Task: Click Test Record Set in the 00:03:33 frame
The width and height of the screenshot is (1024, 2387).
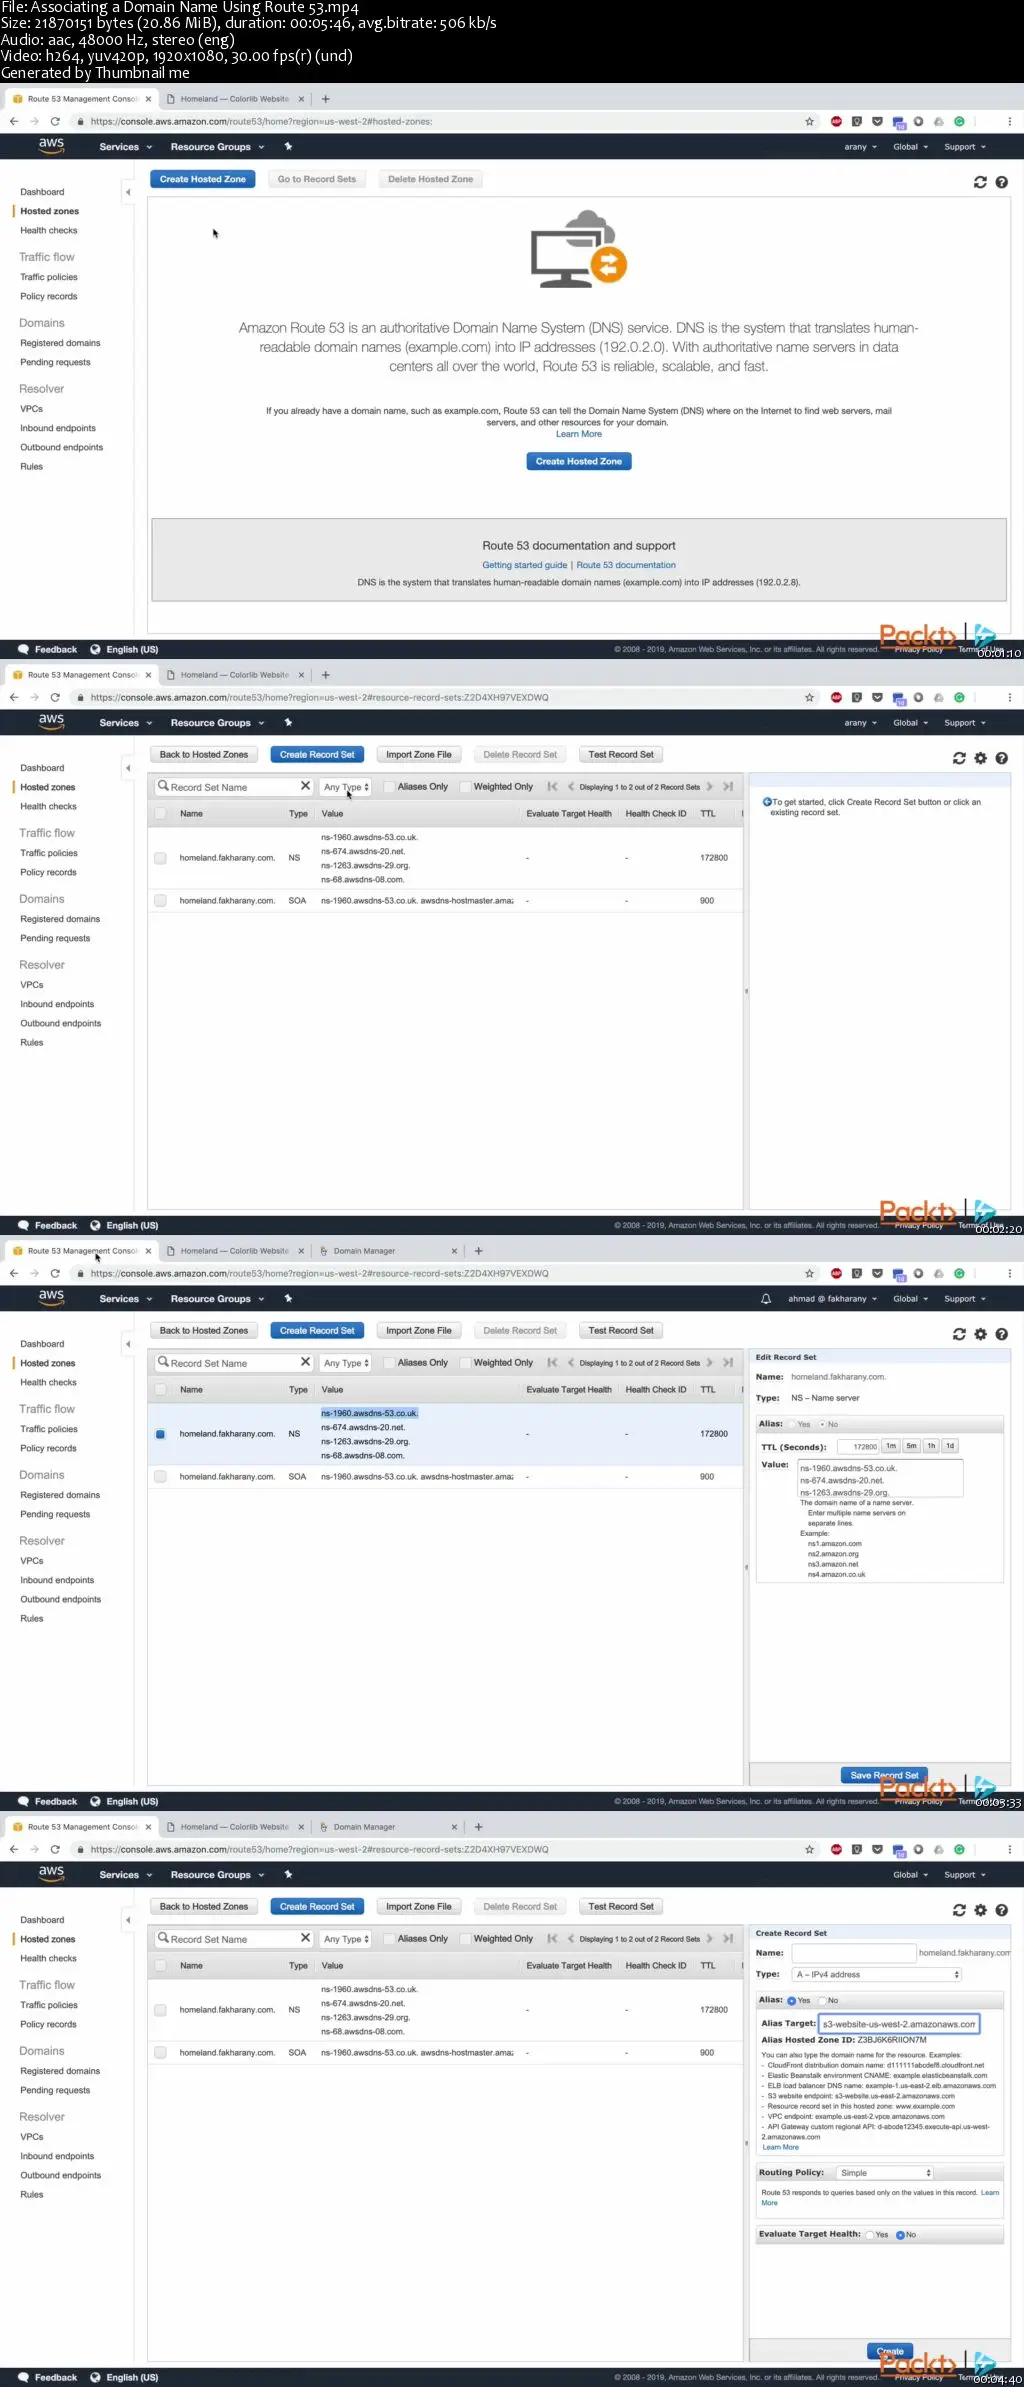Action: (x=621, y=1331)
